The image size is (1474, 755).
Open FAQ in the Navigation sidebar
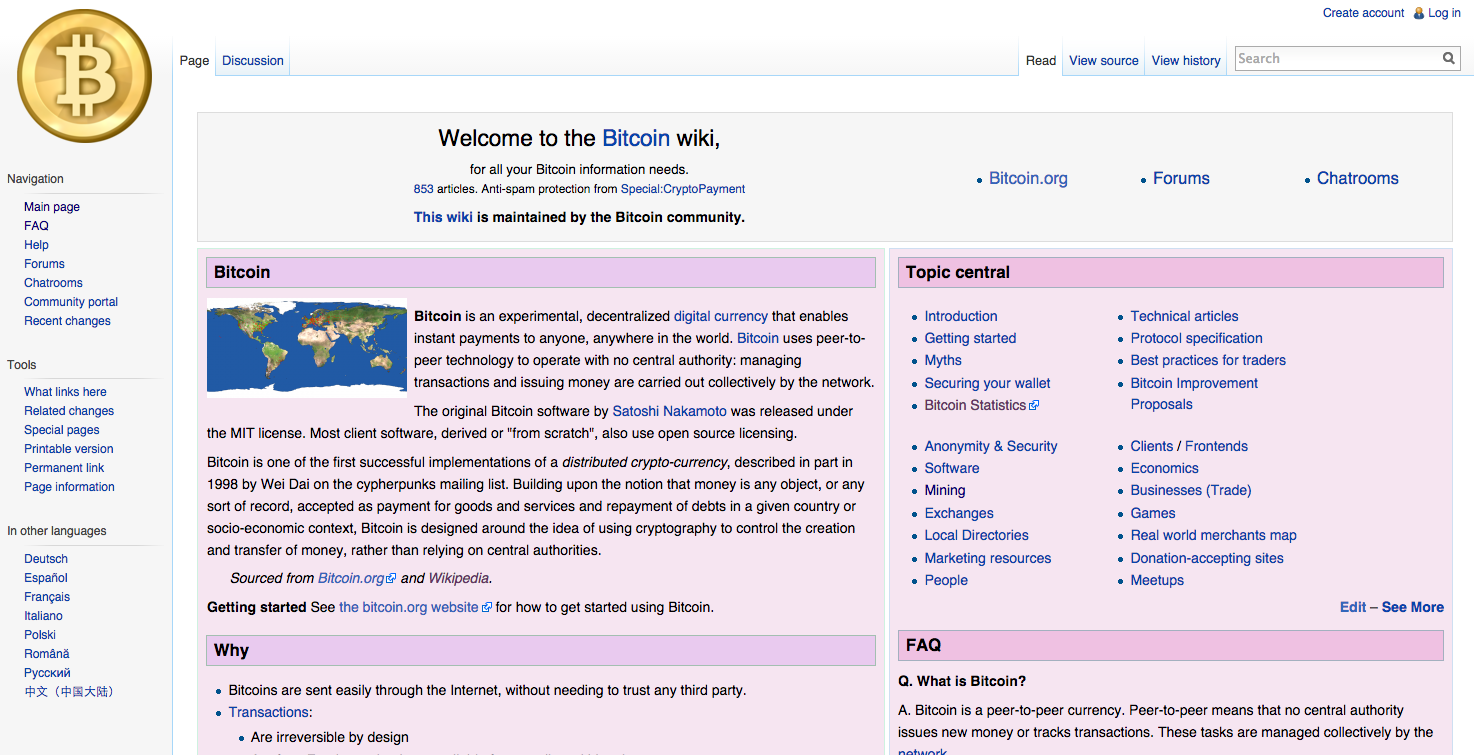coord(36,226)
